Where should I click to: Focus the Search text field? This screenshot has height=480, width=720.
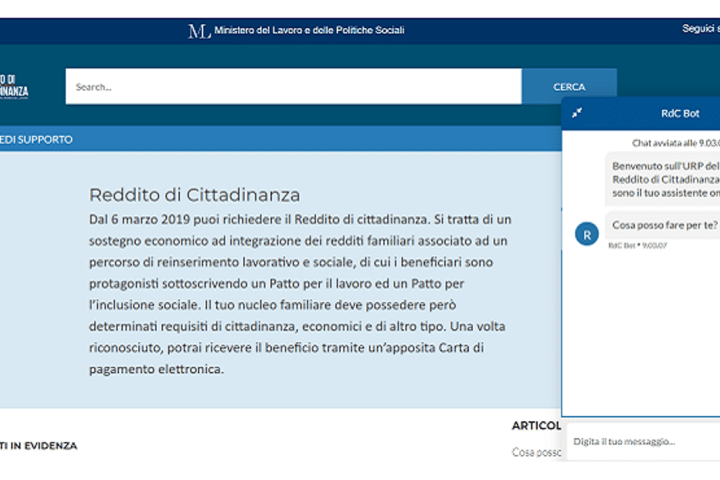click(293, 87)
